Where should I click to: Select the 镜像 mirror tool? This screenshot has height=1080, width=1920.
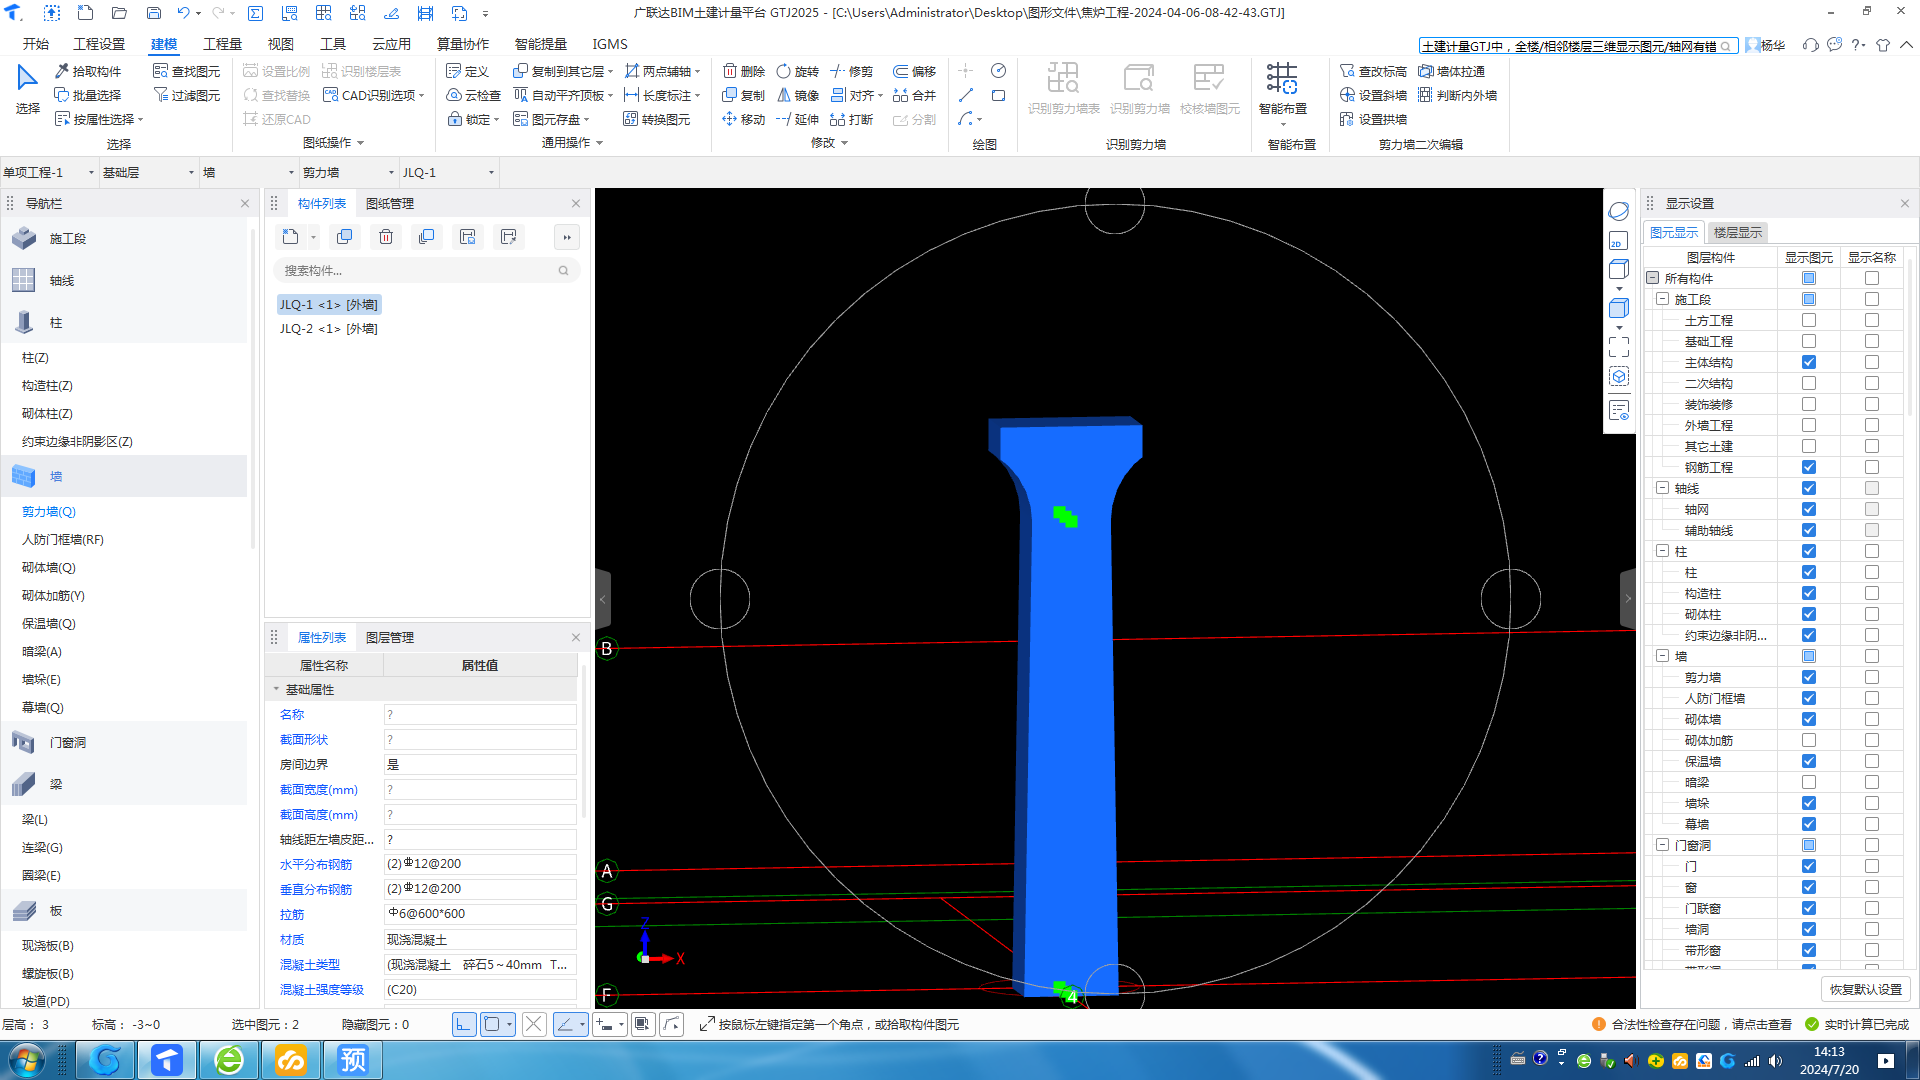(798, 95)
